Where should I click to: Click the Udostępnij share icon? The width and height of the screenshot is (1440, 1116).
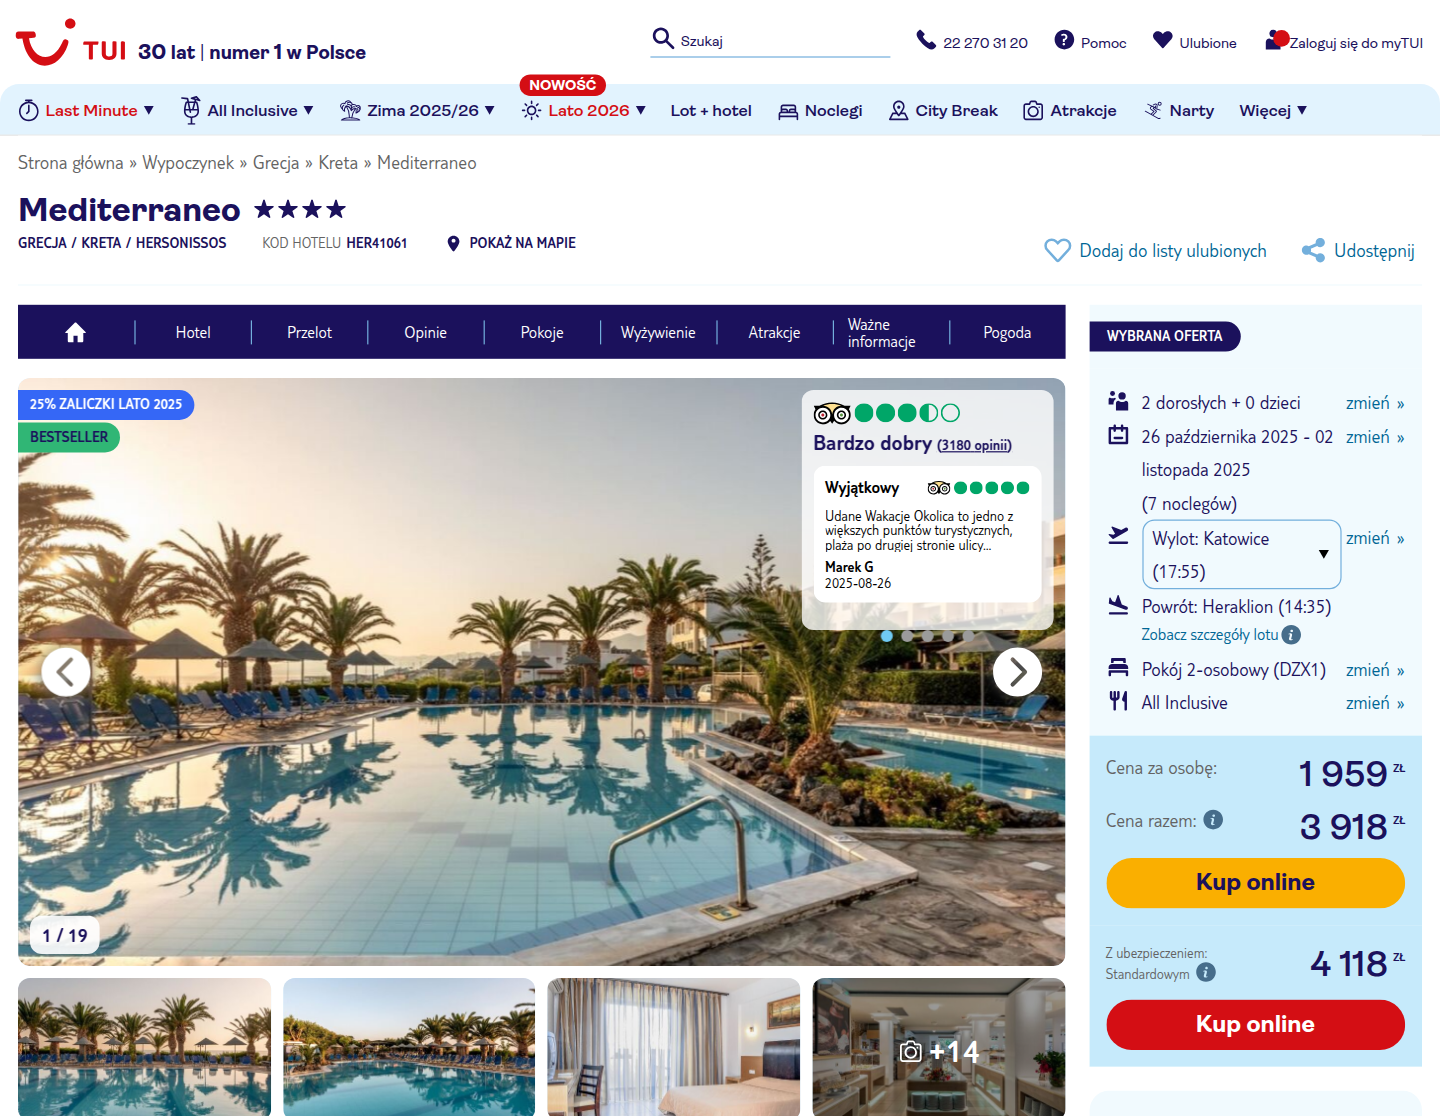click(x=1313, y=250)
